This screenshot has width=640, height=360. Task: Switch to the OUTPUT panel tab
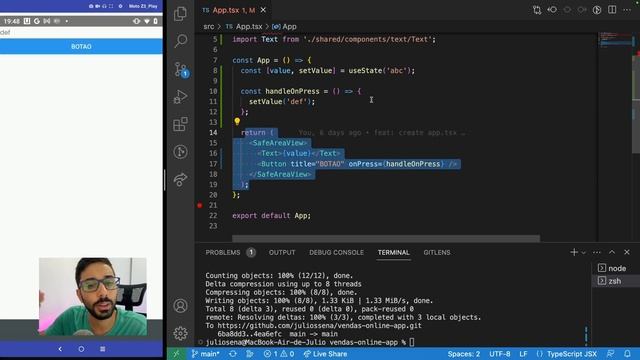tap(282, 253)
